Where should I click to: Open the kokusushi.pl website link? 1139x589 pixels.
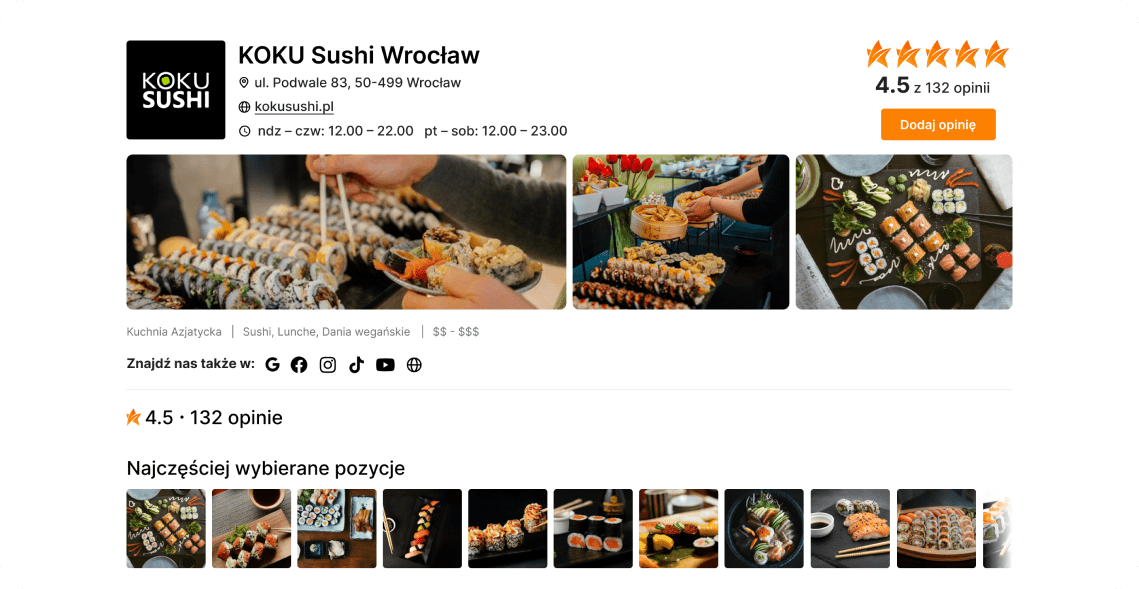pos(294,107)
